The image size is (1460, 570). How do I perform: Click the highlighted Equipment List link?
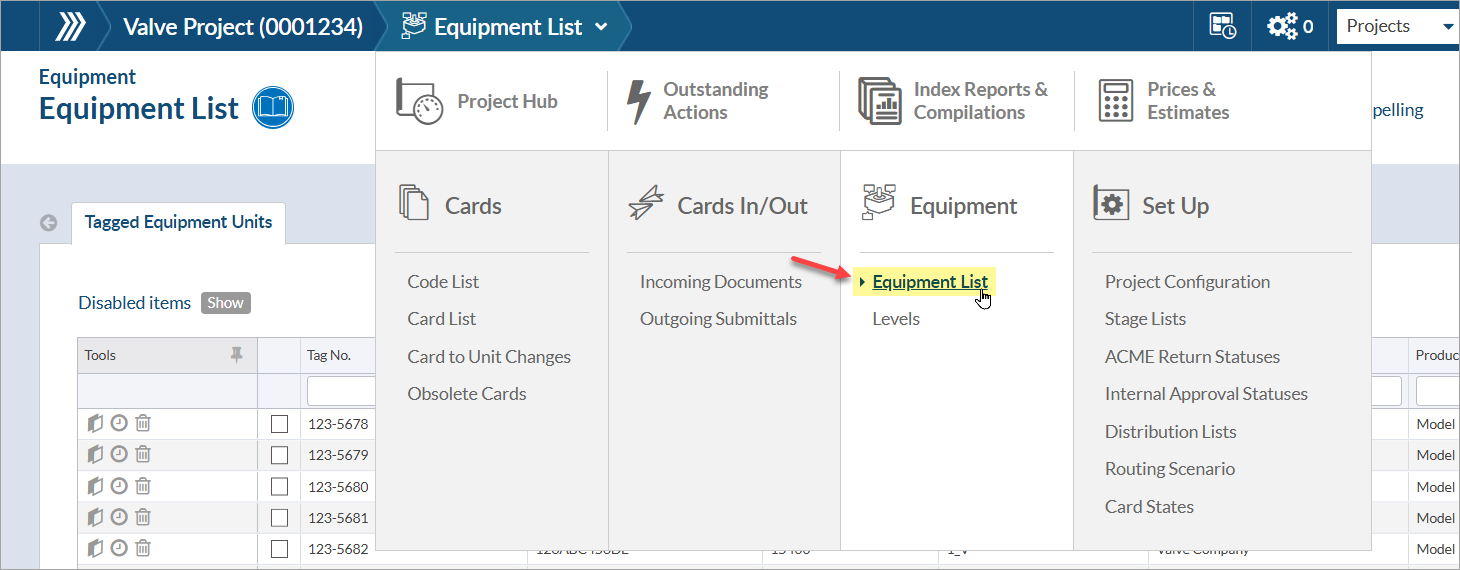click(x=930, y=282)
